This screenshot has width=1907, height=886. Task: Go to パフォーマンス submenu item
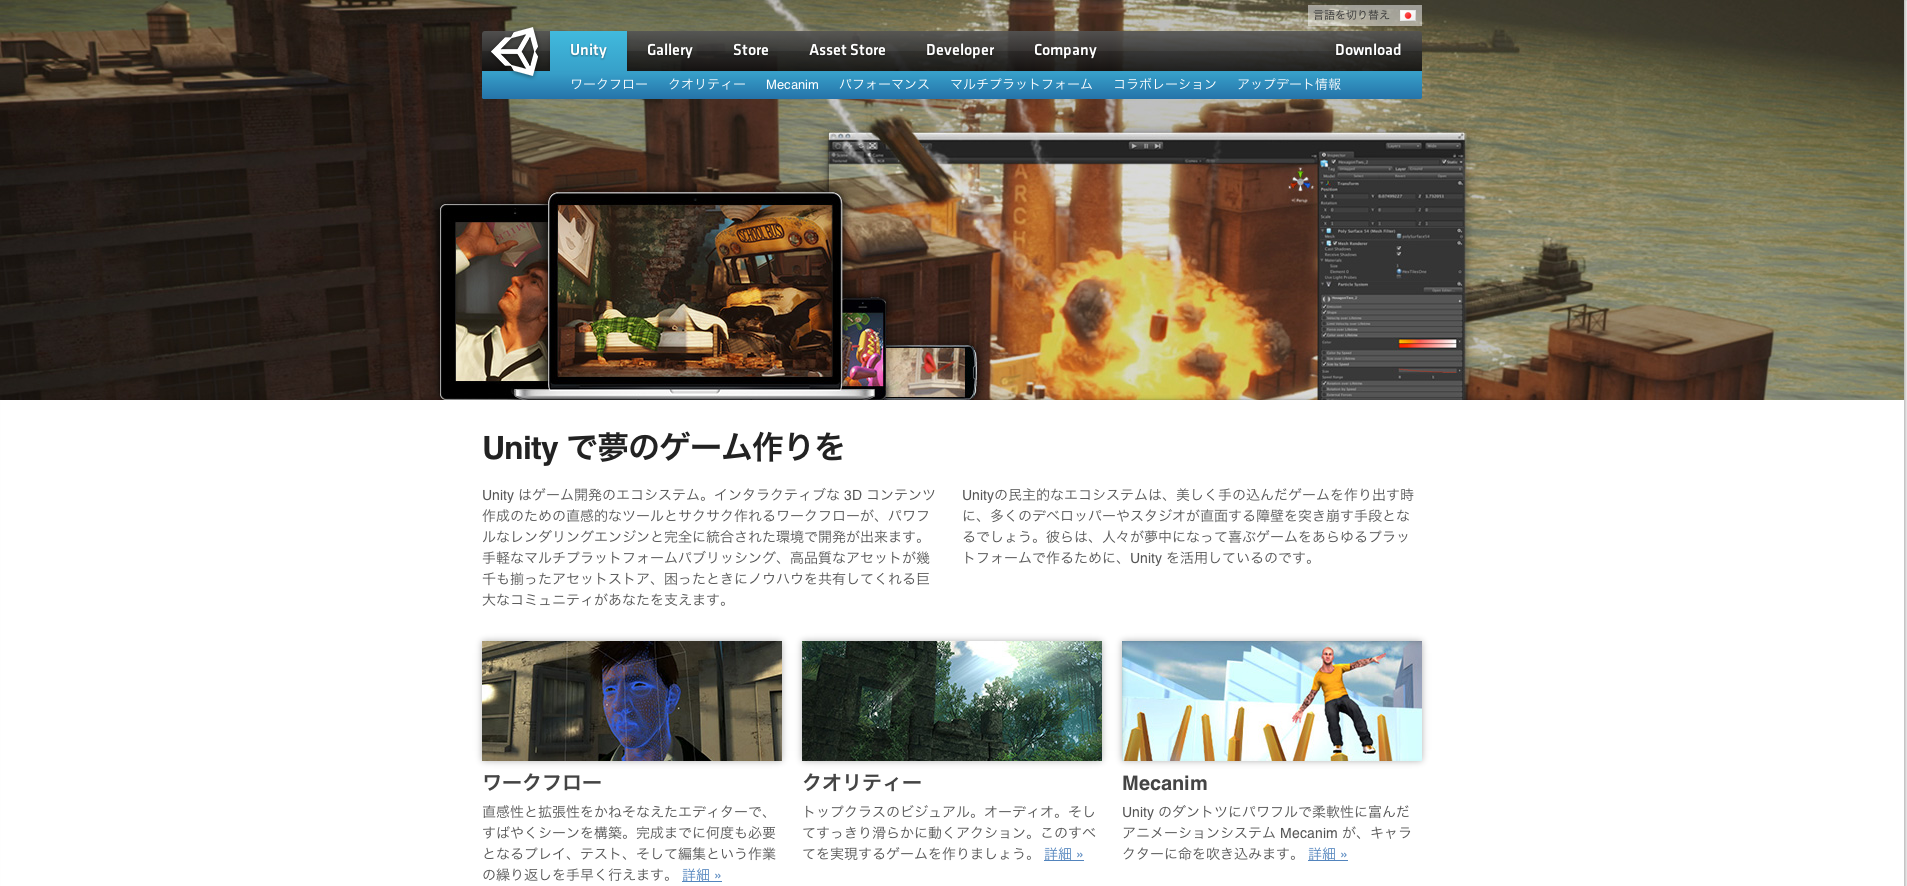pos(884,85)
